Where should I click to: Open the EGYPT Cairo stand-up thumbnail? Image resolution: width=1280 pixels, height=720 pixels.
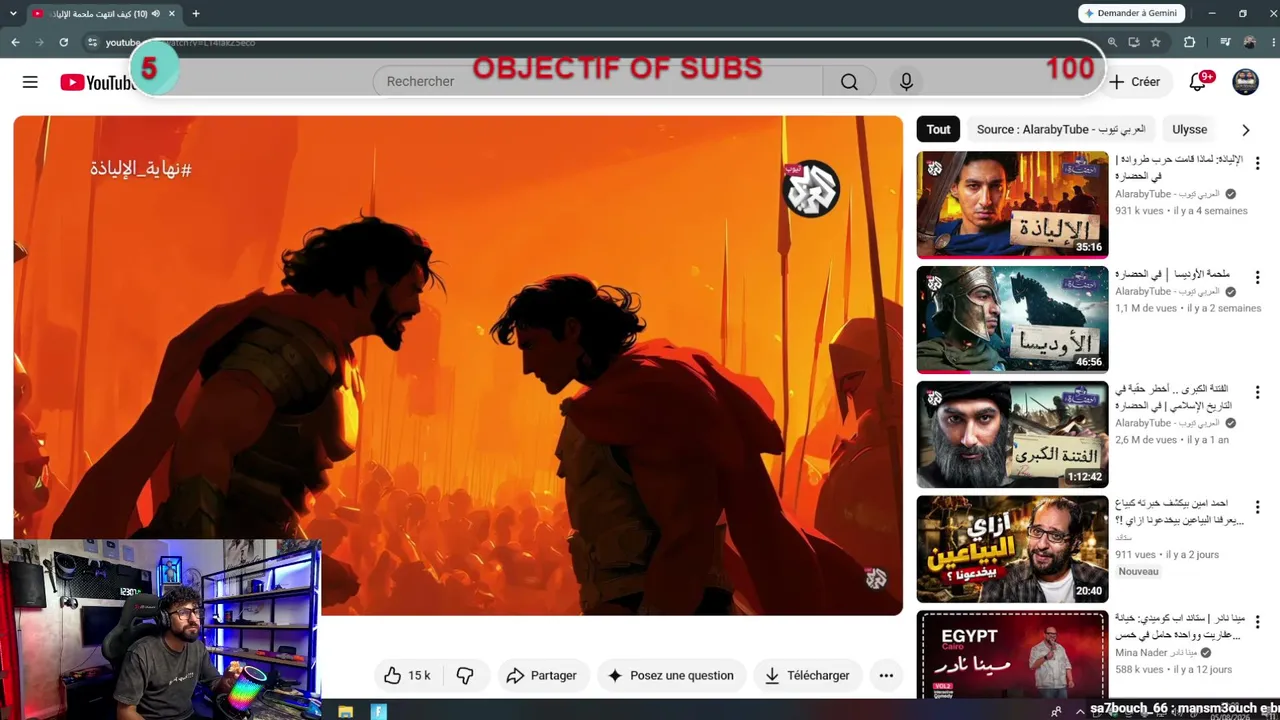[x=1012, y=656]
